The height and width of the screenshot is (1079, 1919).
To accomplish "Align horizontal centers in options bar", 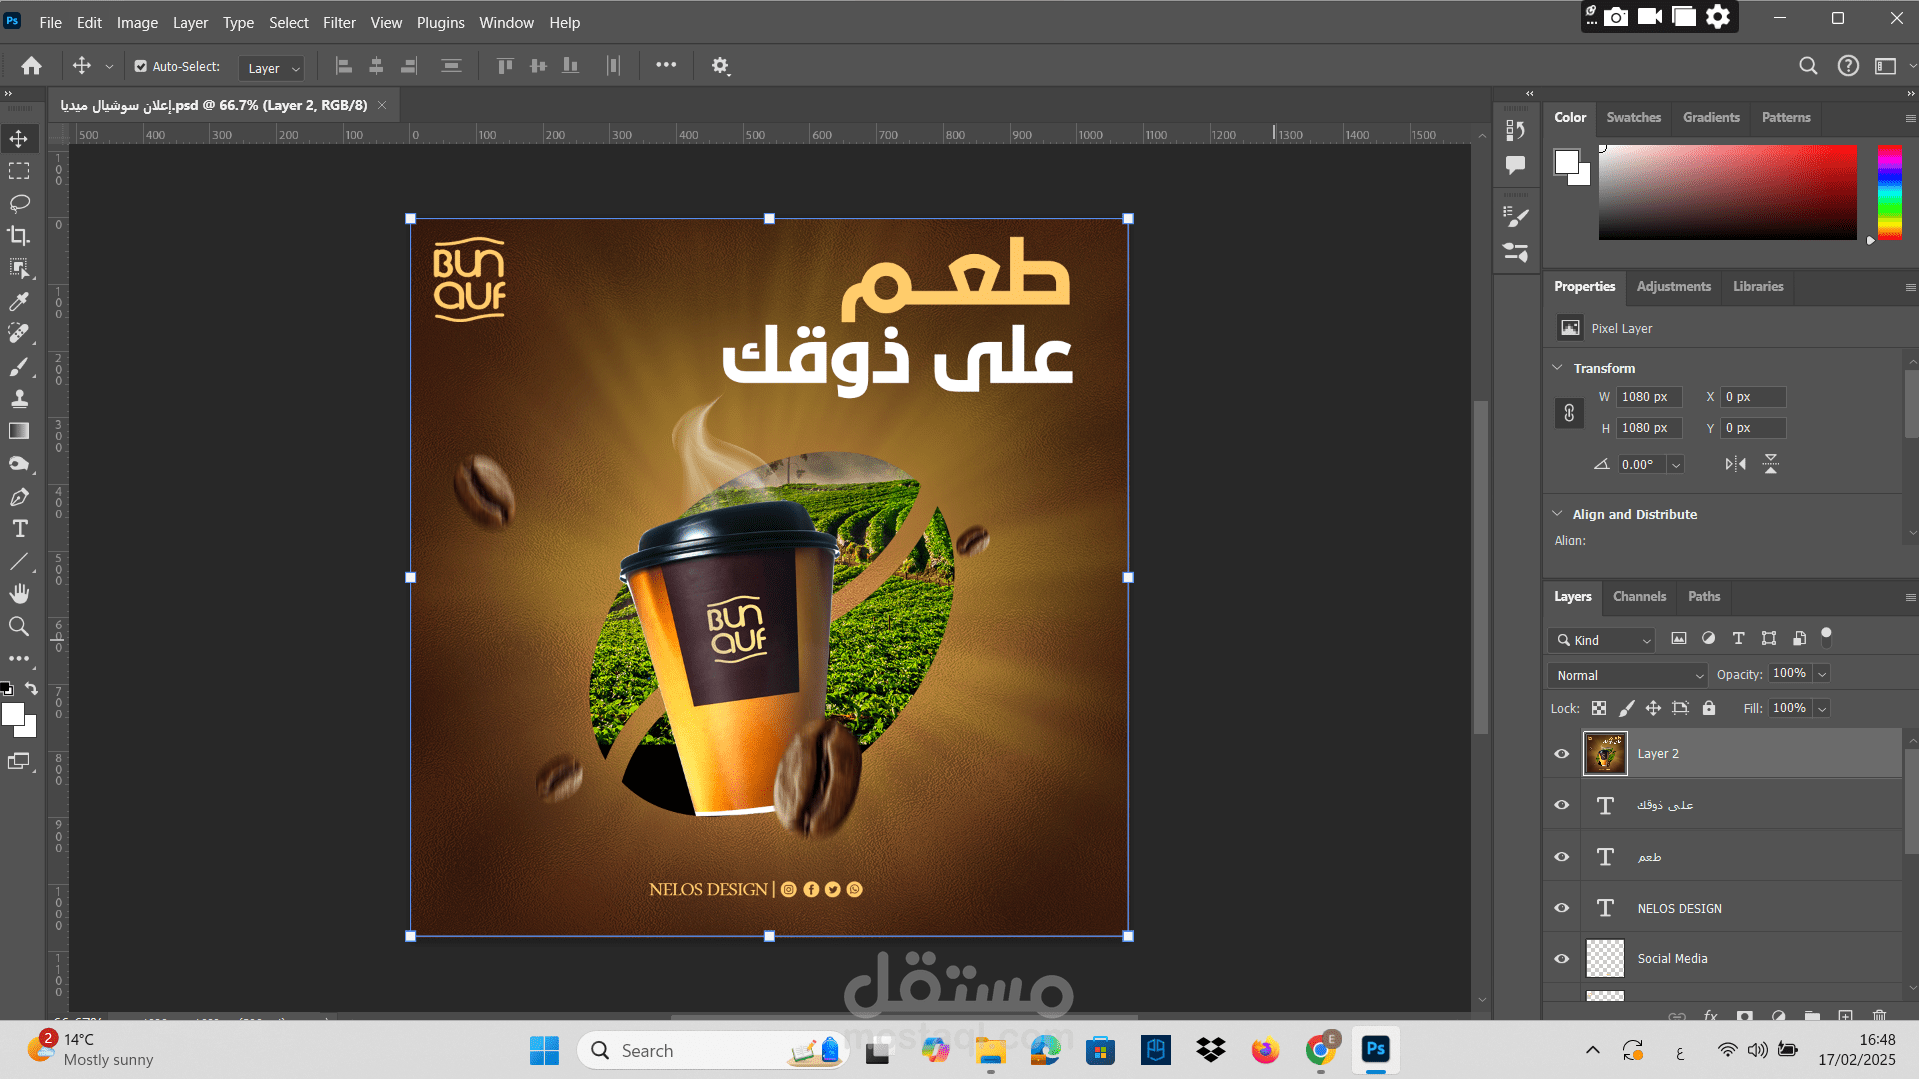I will click(x=377, y=66).
